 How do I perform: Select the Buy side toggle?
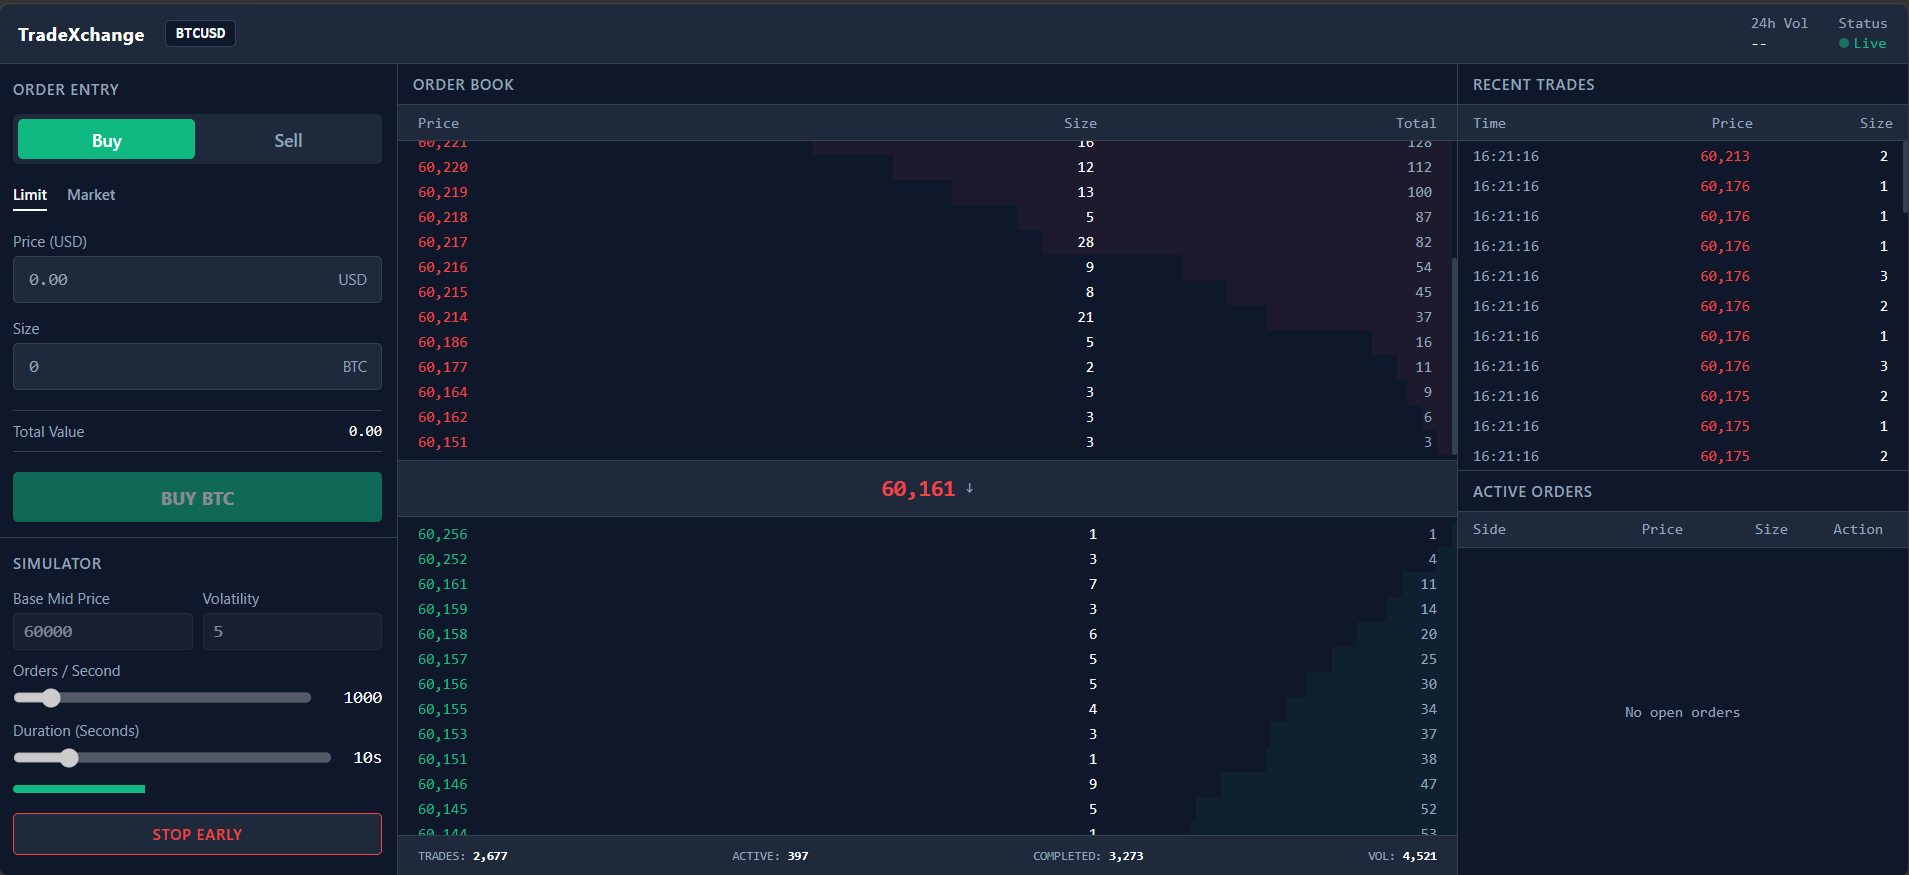[x=106, y=140]
